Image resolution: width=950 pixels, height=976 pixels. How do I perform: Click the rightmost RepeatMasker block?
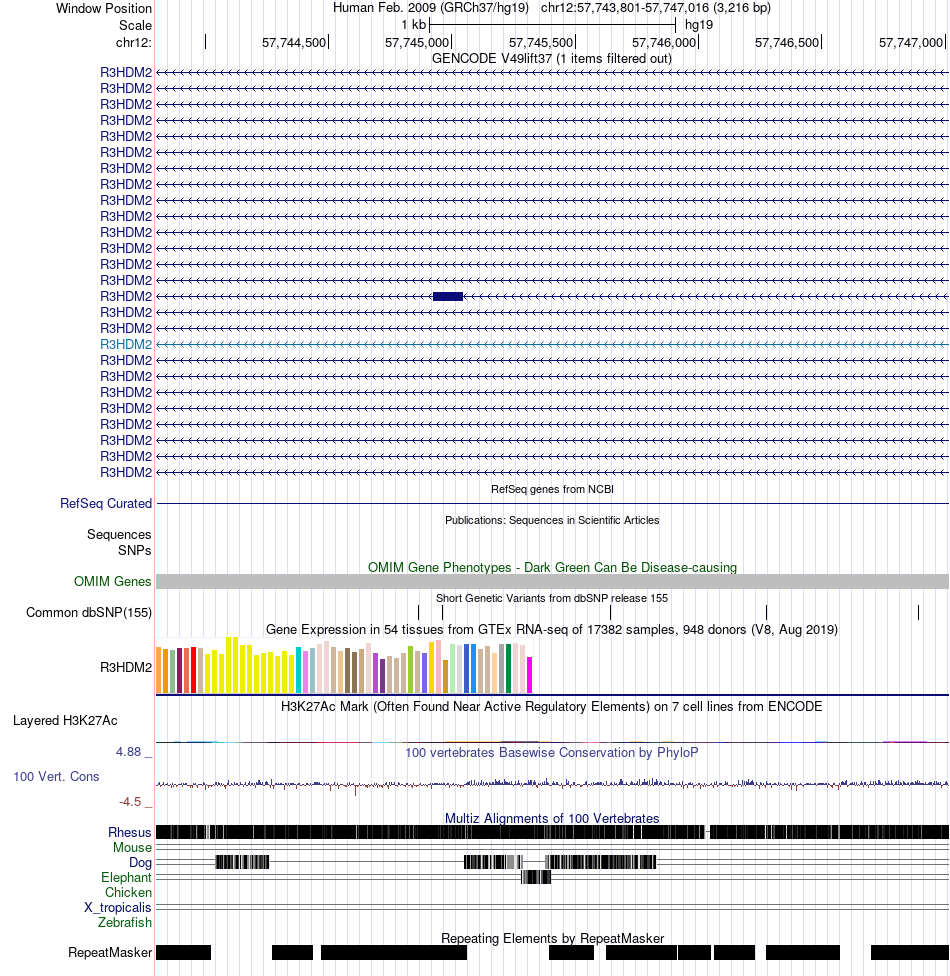[x=910, y=952]
